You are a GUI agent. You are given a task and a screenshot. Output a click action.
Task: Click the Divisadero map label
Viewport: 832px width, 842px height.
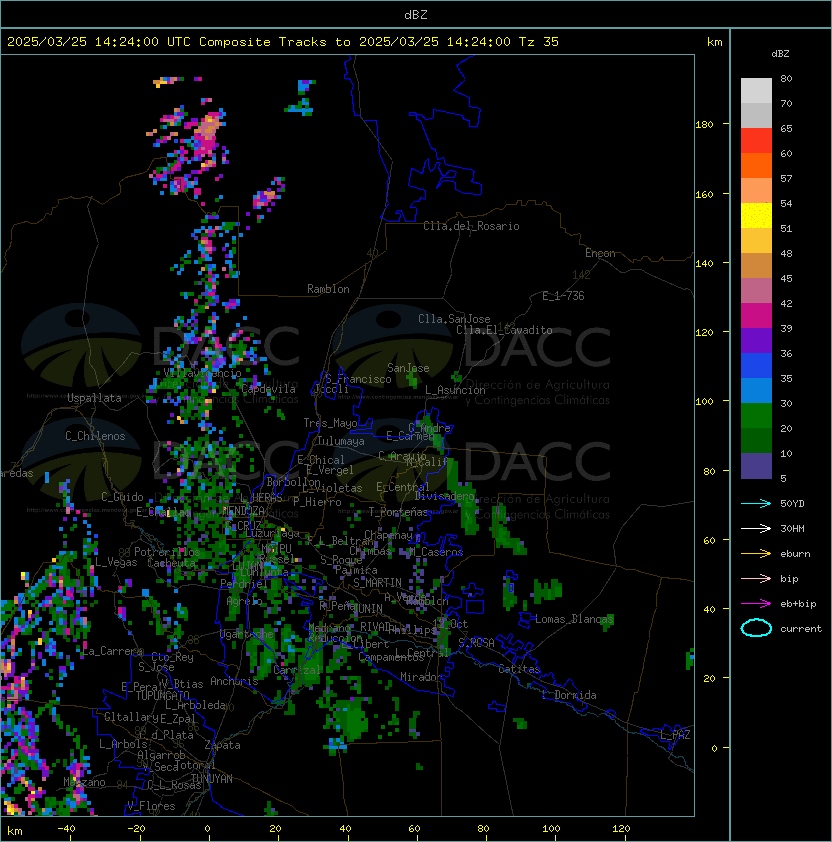pos(445,496)
